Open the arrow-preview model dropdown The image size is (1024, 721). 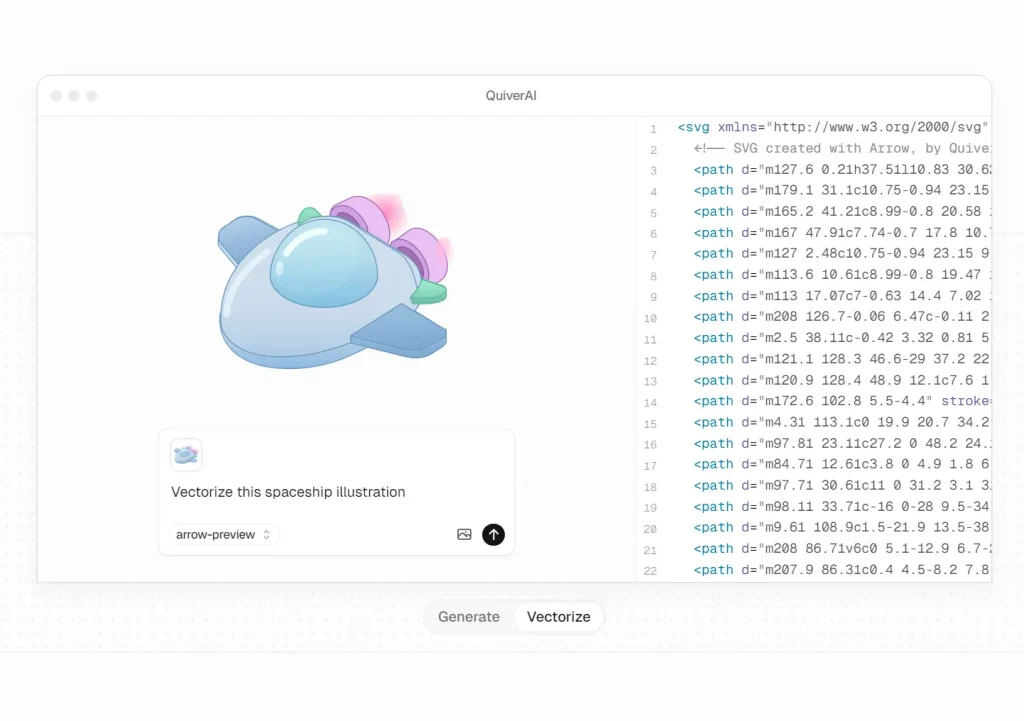(221, 534)
